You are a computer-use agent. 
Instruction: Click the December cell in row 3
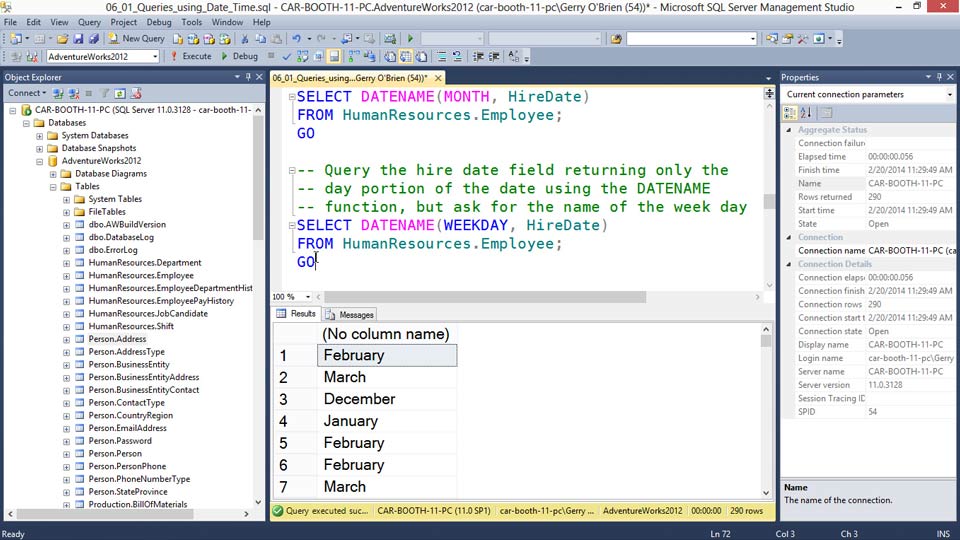coord(387,399)
